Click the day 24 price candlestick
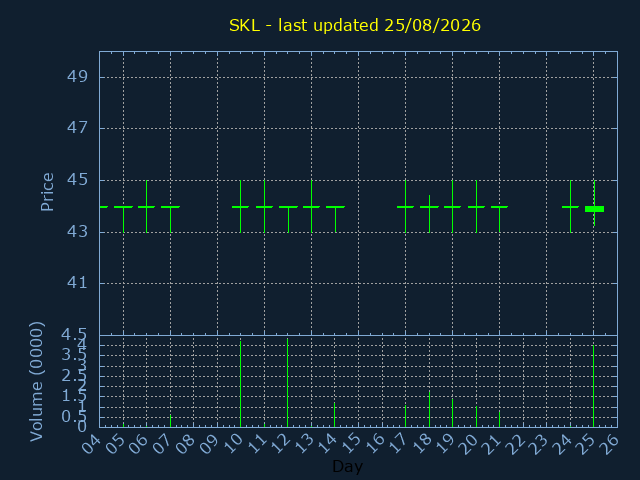Viewport: 640px width, 480px height. [x=571, y=207]
